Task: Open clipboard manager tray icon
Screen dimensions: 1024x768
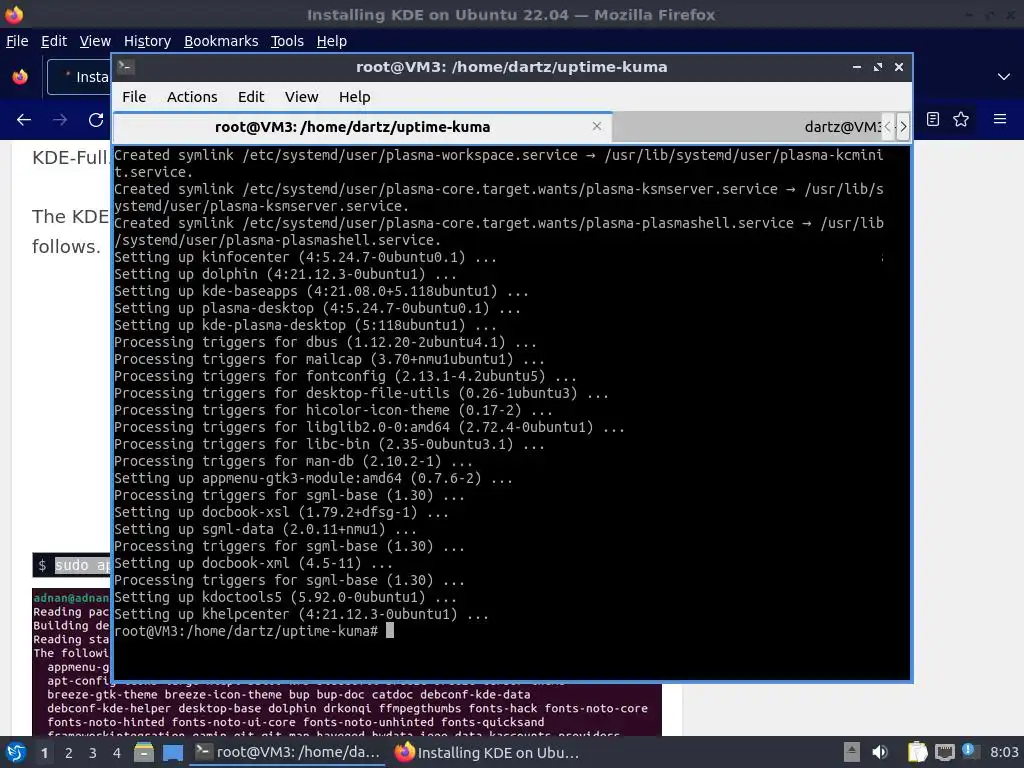Action: 917,752
